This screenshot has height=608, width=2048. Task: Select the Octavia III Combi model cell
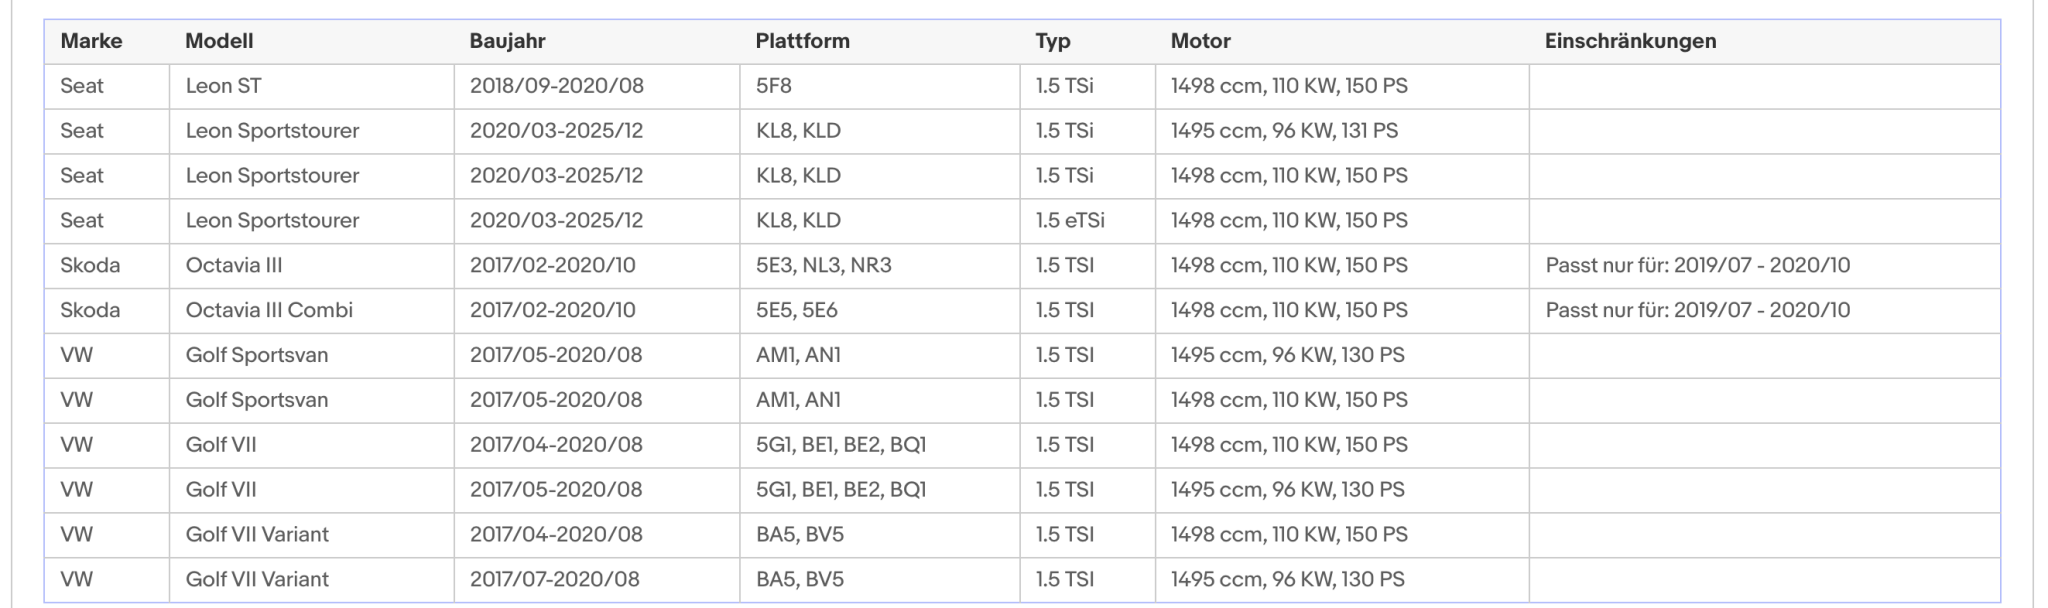tap(312, 310)
